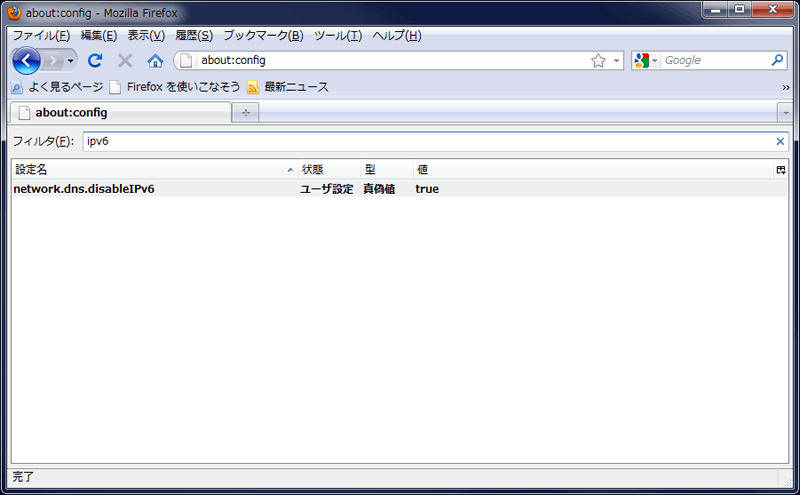Select the about:config tab

(x=120, y=112)
